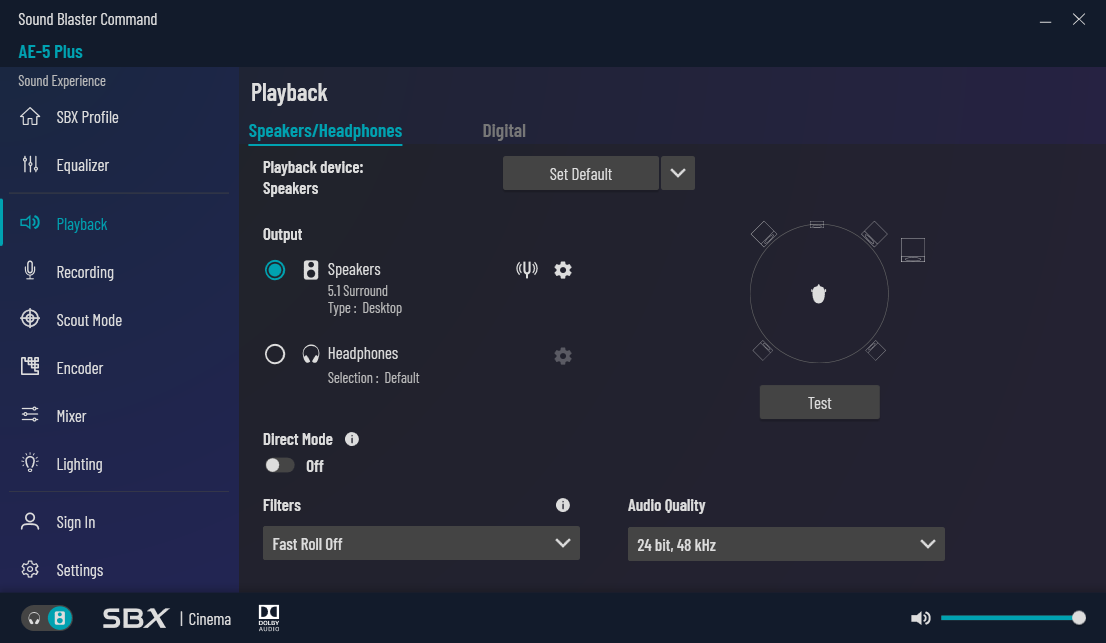This screenshot has width=1106, height=643.
Task: Click the master volume slider
Action: click(x=1008, y=618)
